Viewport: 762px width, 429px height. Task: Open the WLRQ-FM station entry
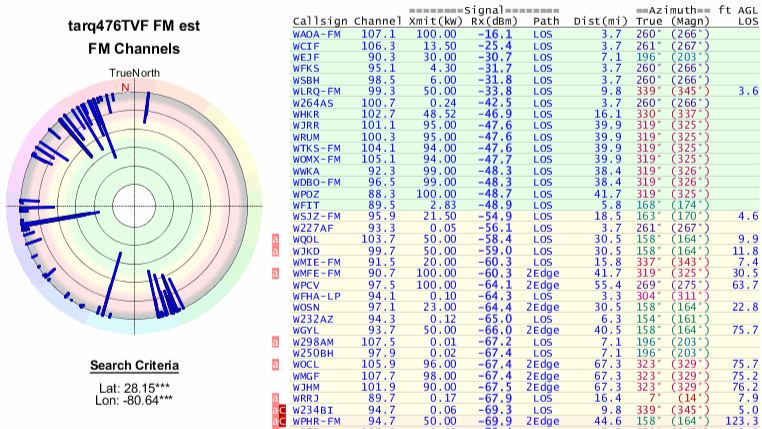tap(317, 90)
